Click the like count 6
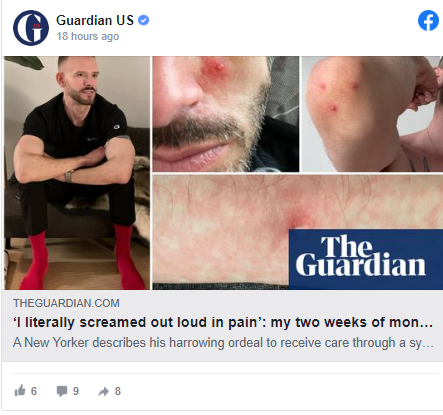This screenshot has width=443, height=415. coord(34,391)
